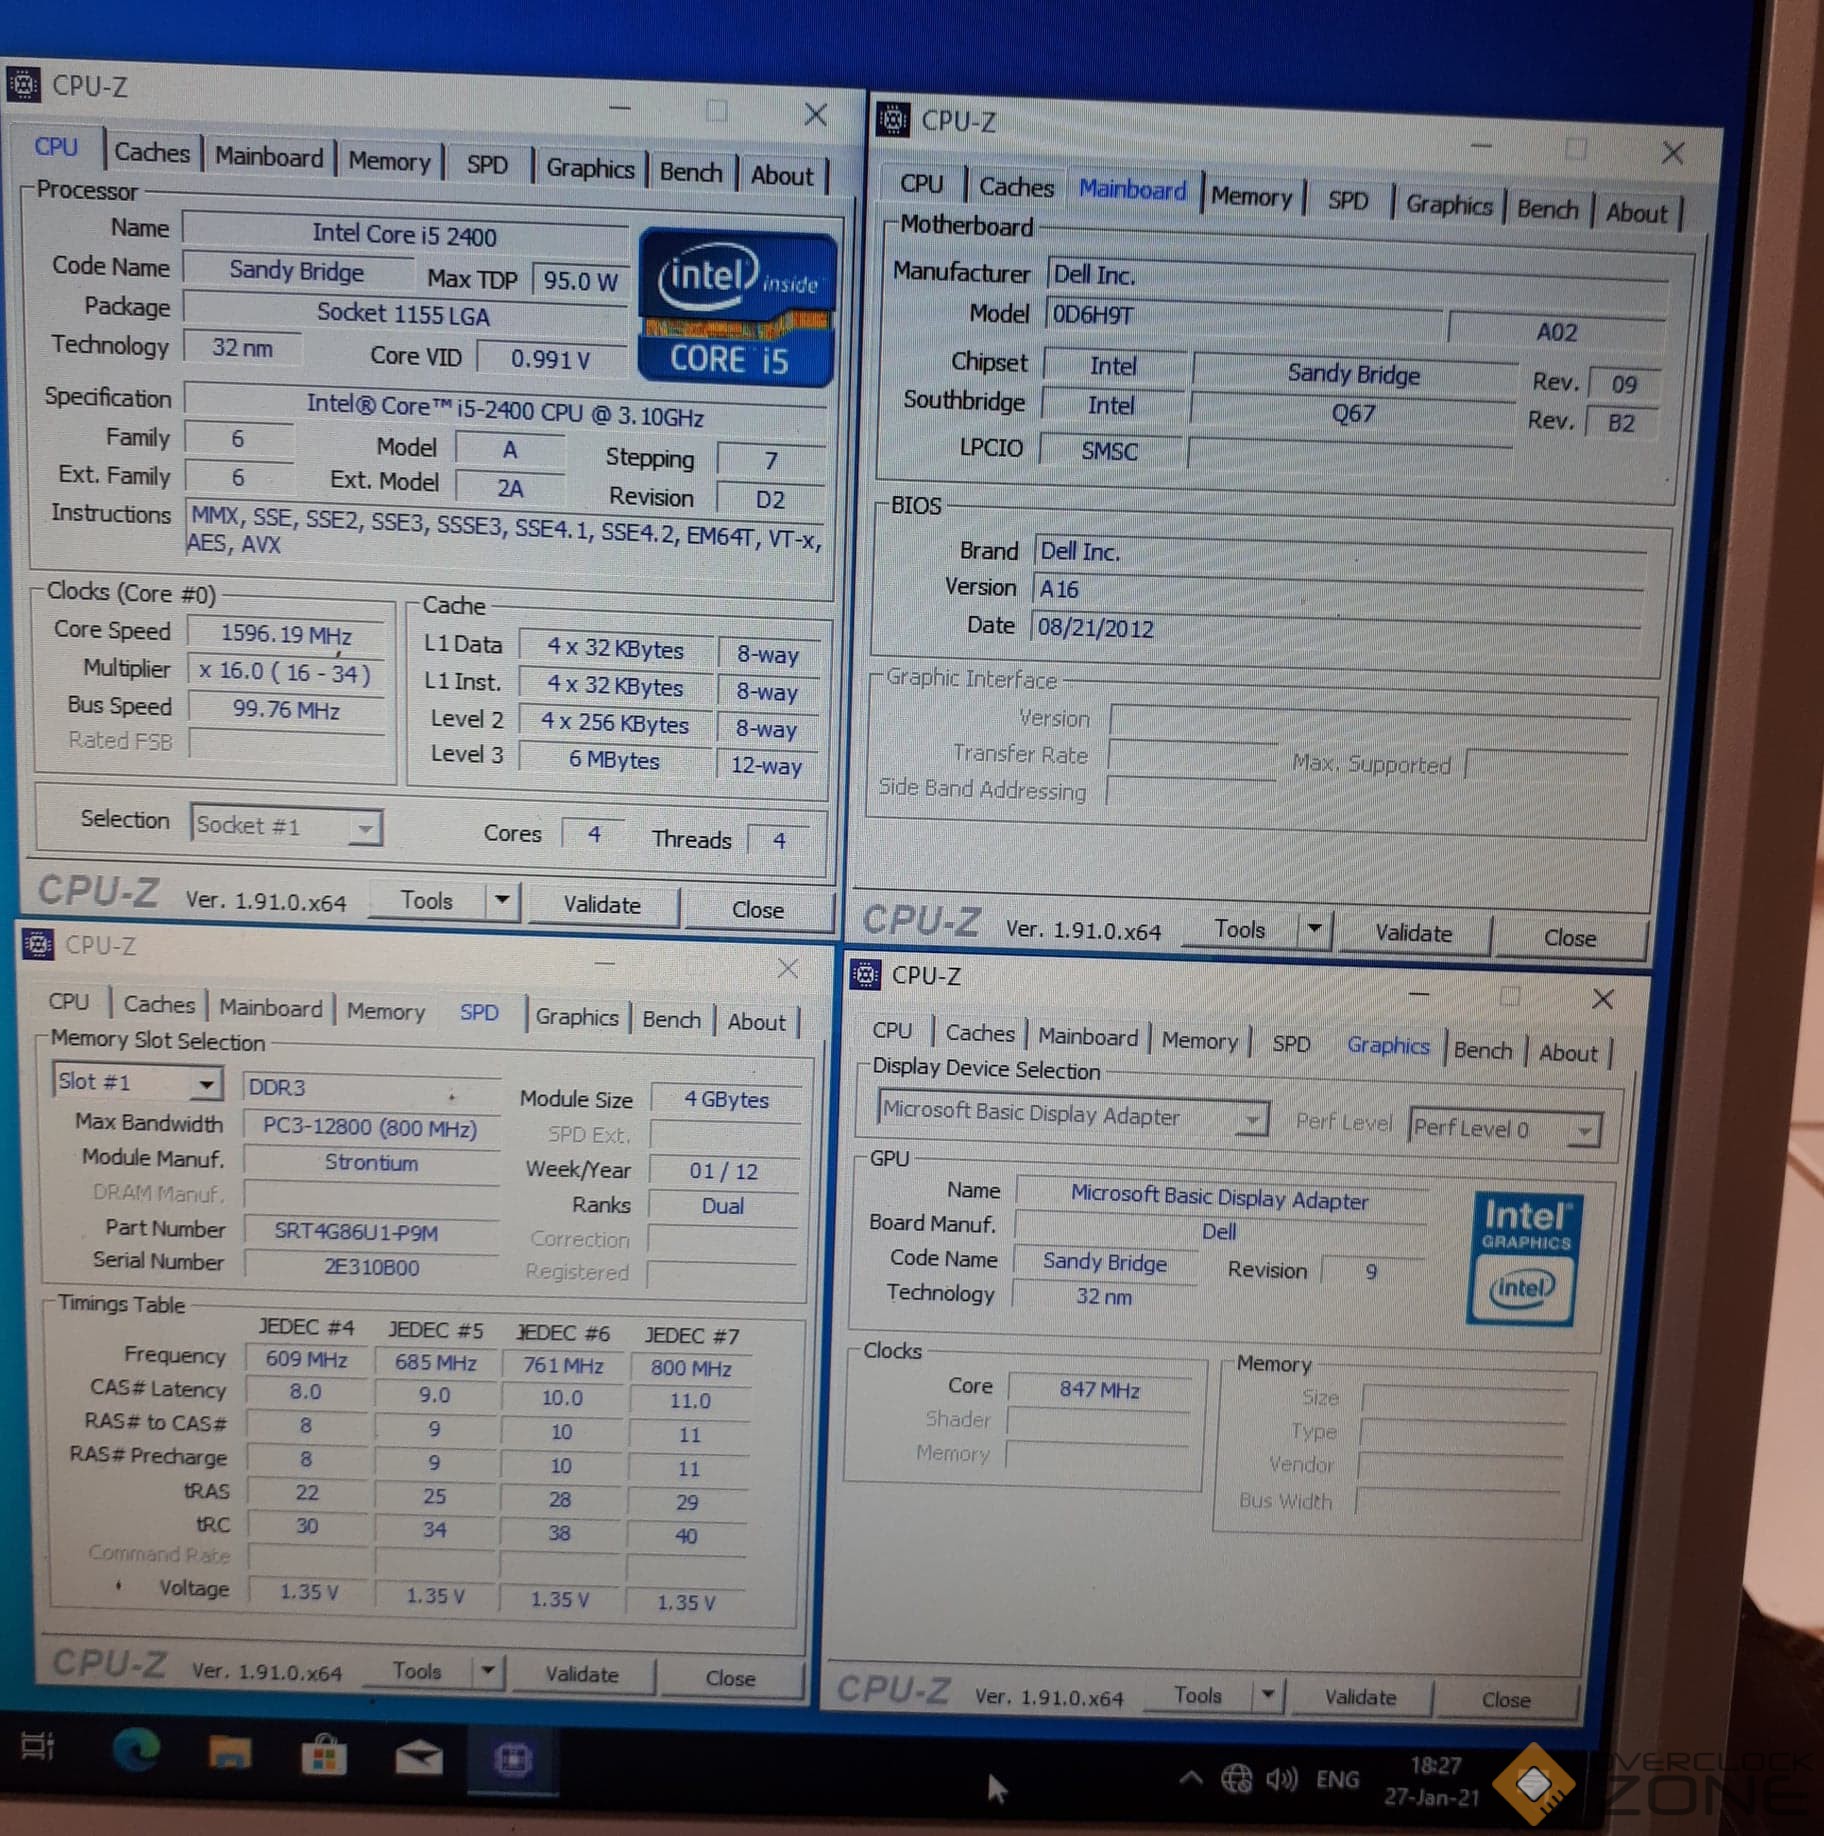Click the taskbar clock showing 18:27

1433,1781
